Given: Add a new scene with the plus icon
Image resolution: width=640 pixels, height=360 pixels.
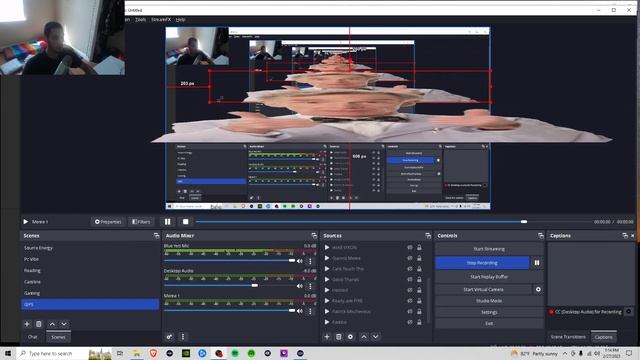Looking at the screenshot, I should [27, 324].
